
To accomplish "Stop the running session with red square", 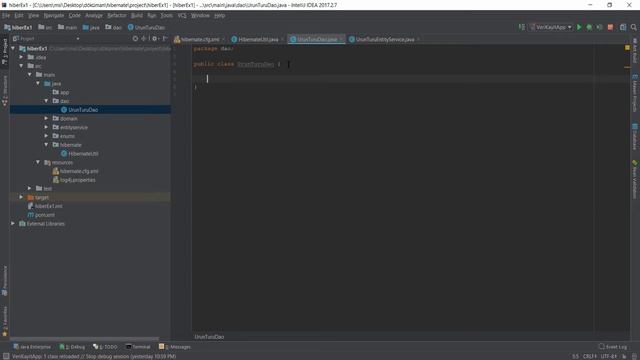I will [610, 27].
